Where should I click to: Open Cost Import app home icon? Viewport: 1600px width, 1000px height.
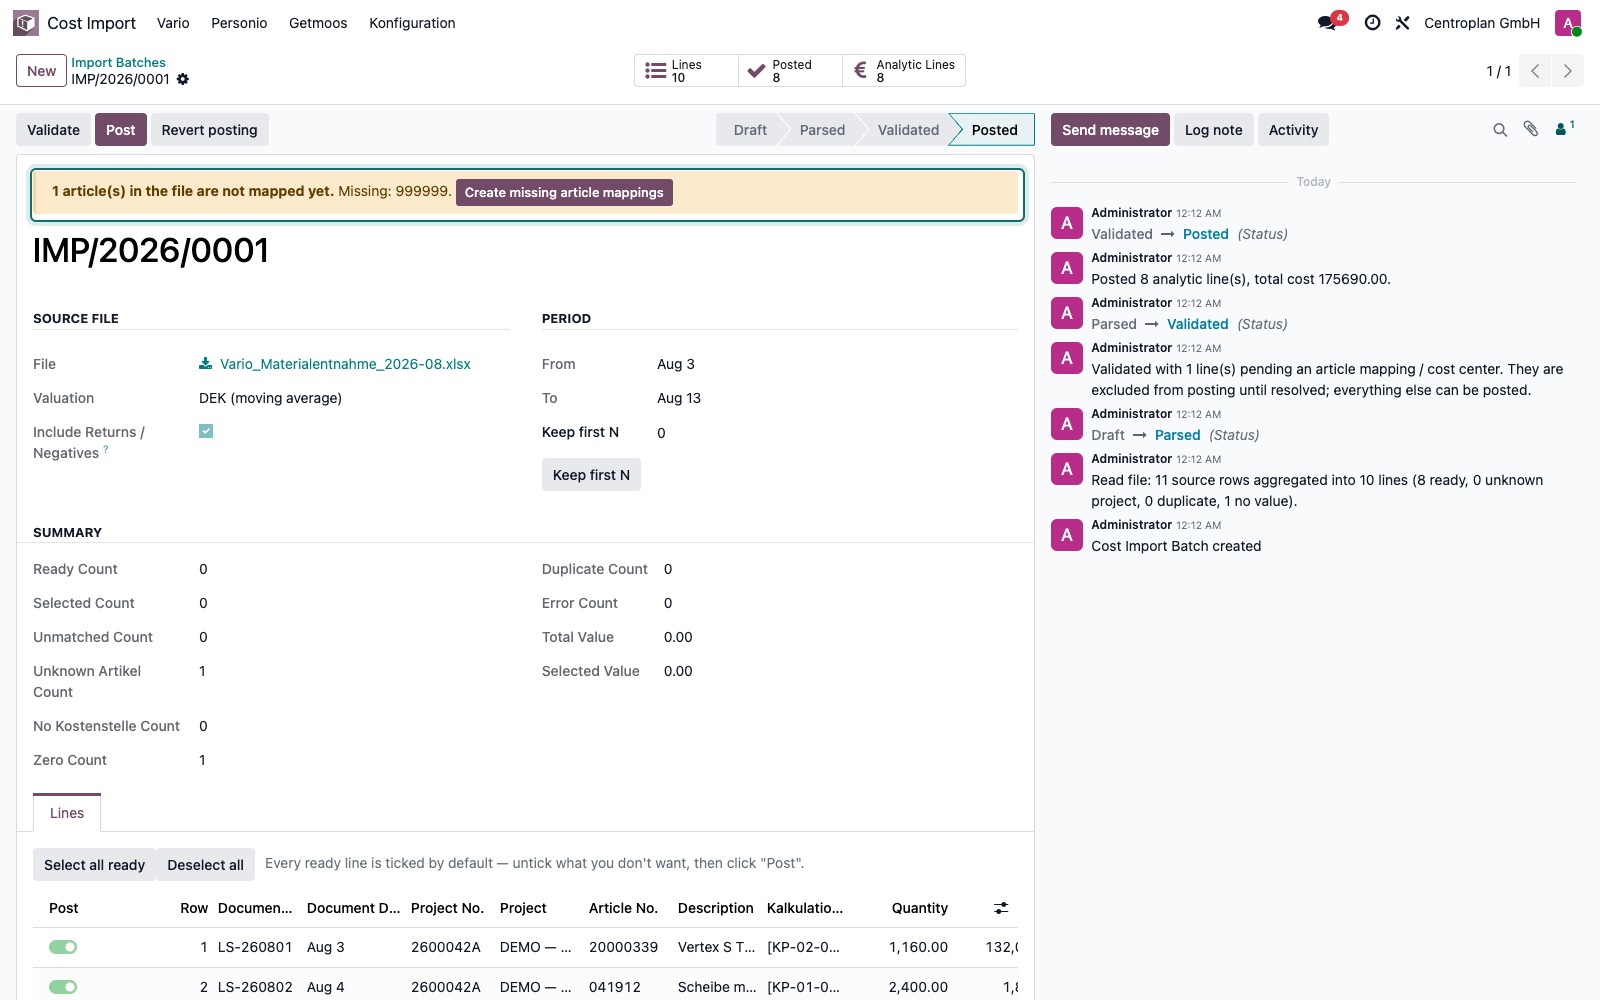coord(26,23)
